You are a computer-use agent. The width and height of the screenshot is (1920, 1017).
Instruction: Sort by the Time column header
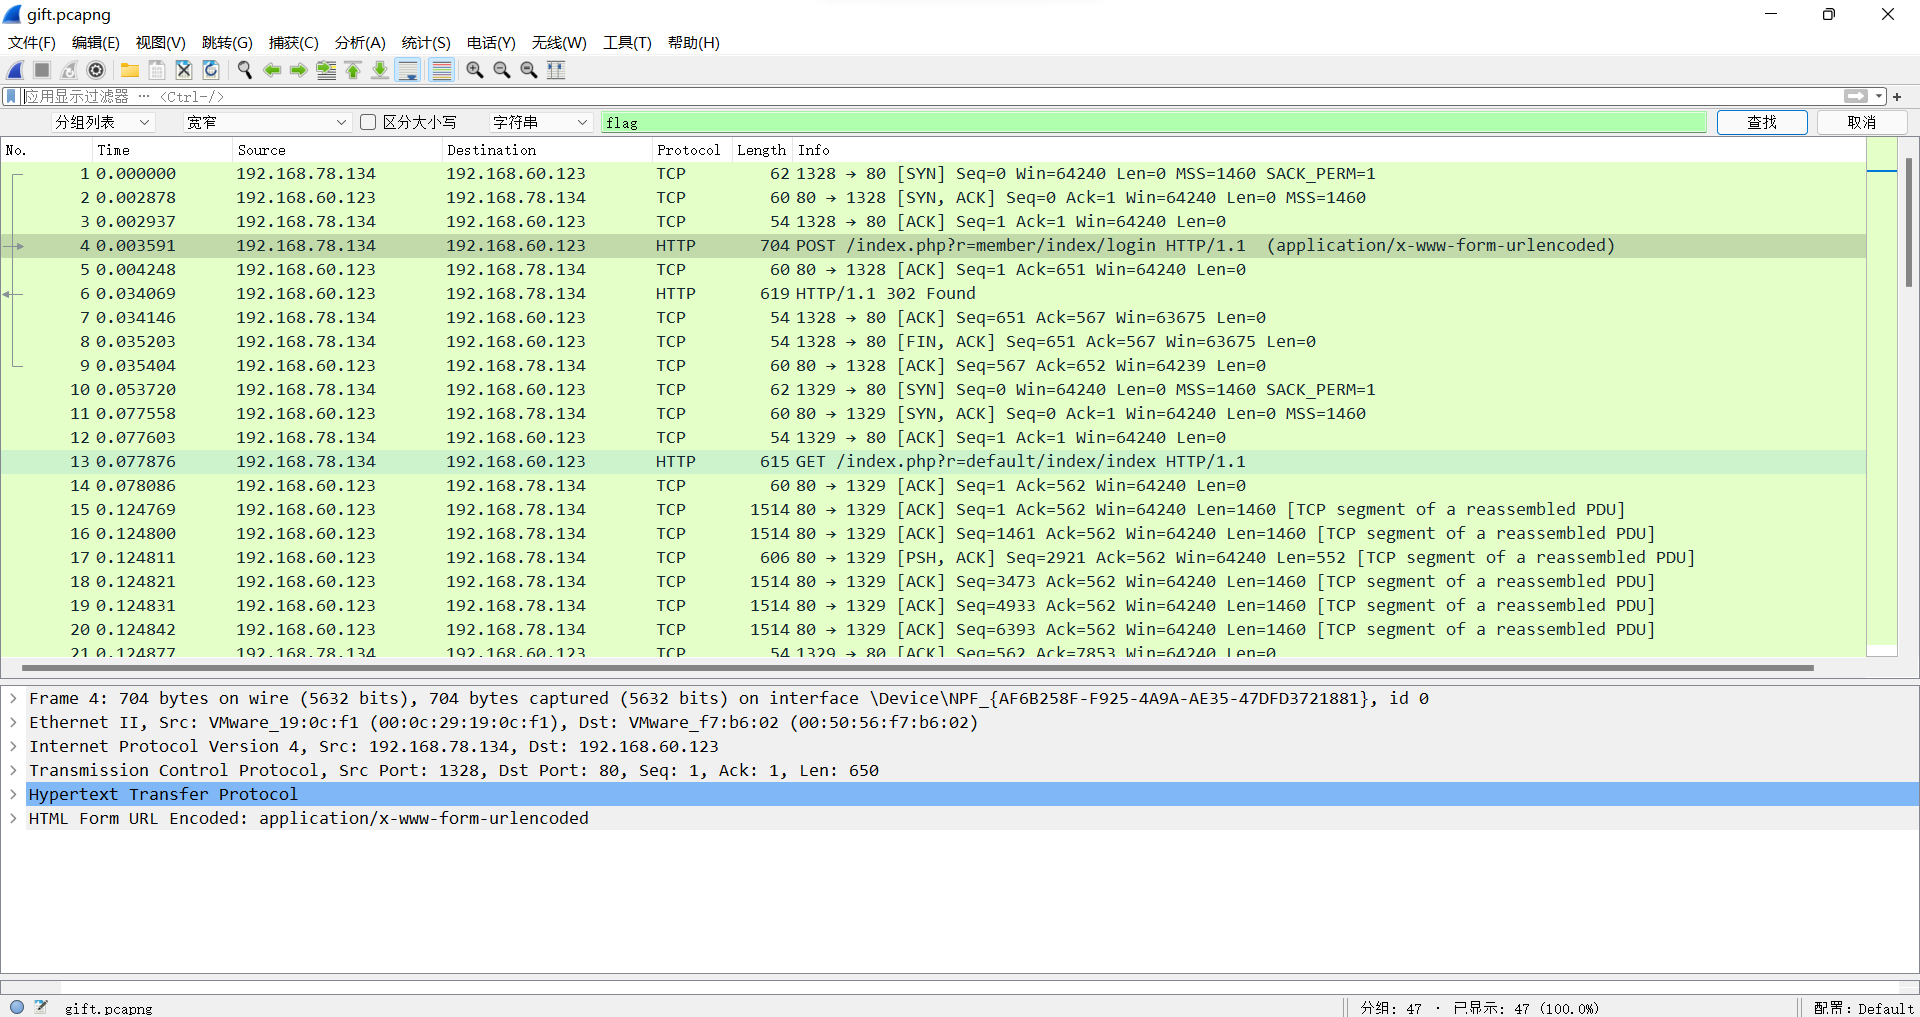point(161,150)
